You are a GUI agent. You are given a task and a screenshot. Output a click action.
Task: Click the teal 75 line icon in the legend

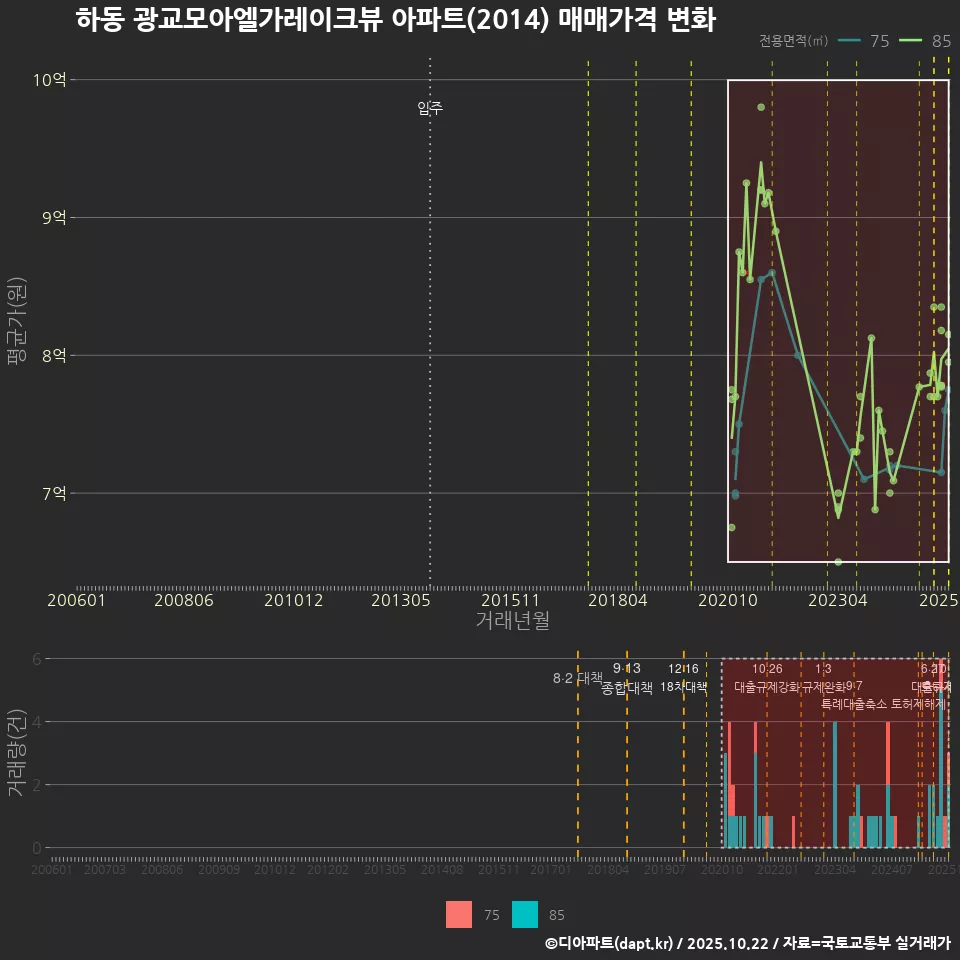[x=850, y=42]
